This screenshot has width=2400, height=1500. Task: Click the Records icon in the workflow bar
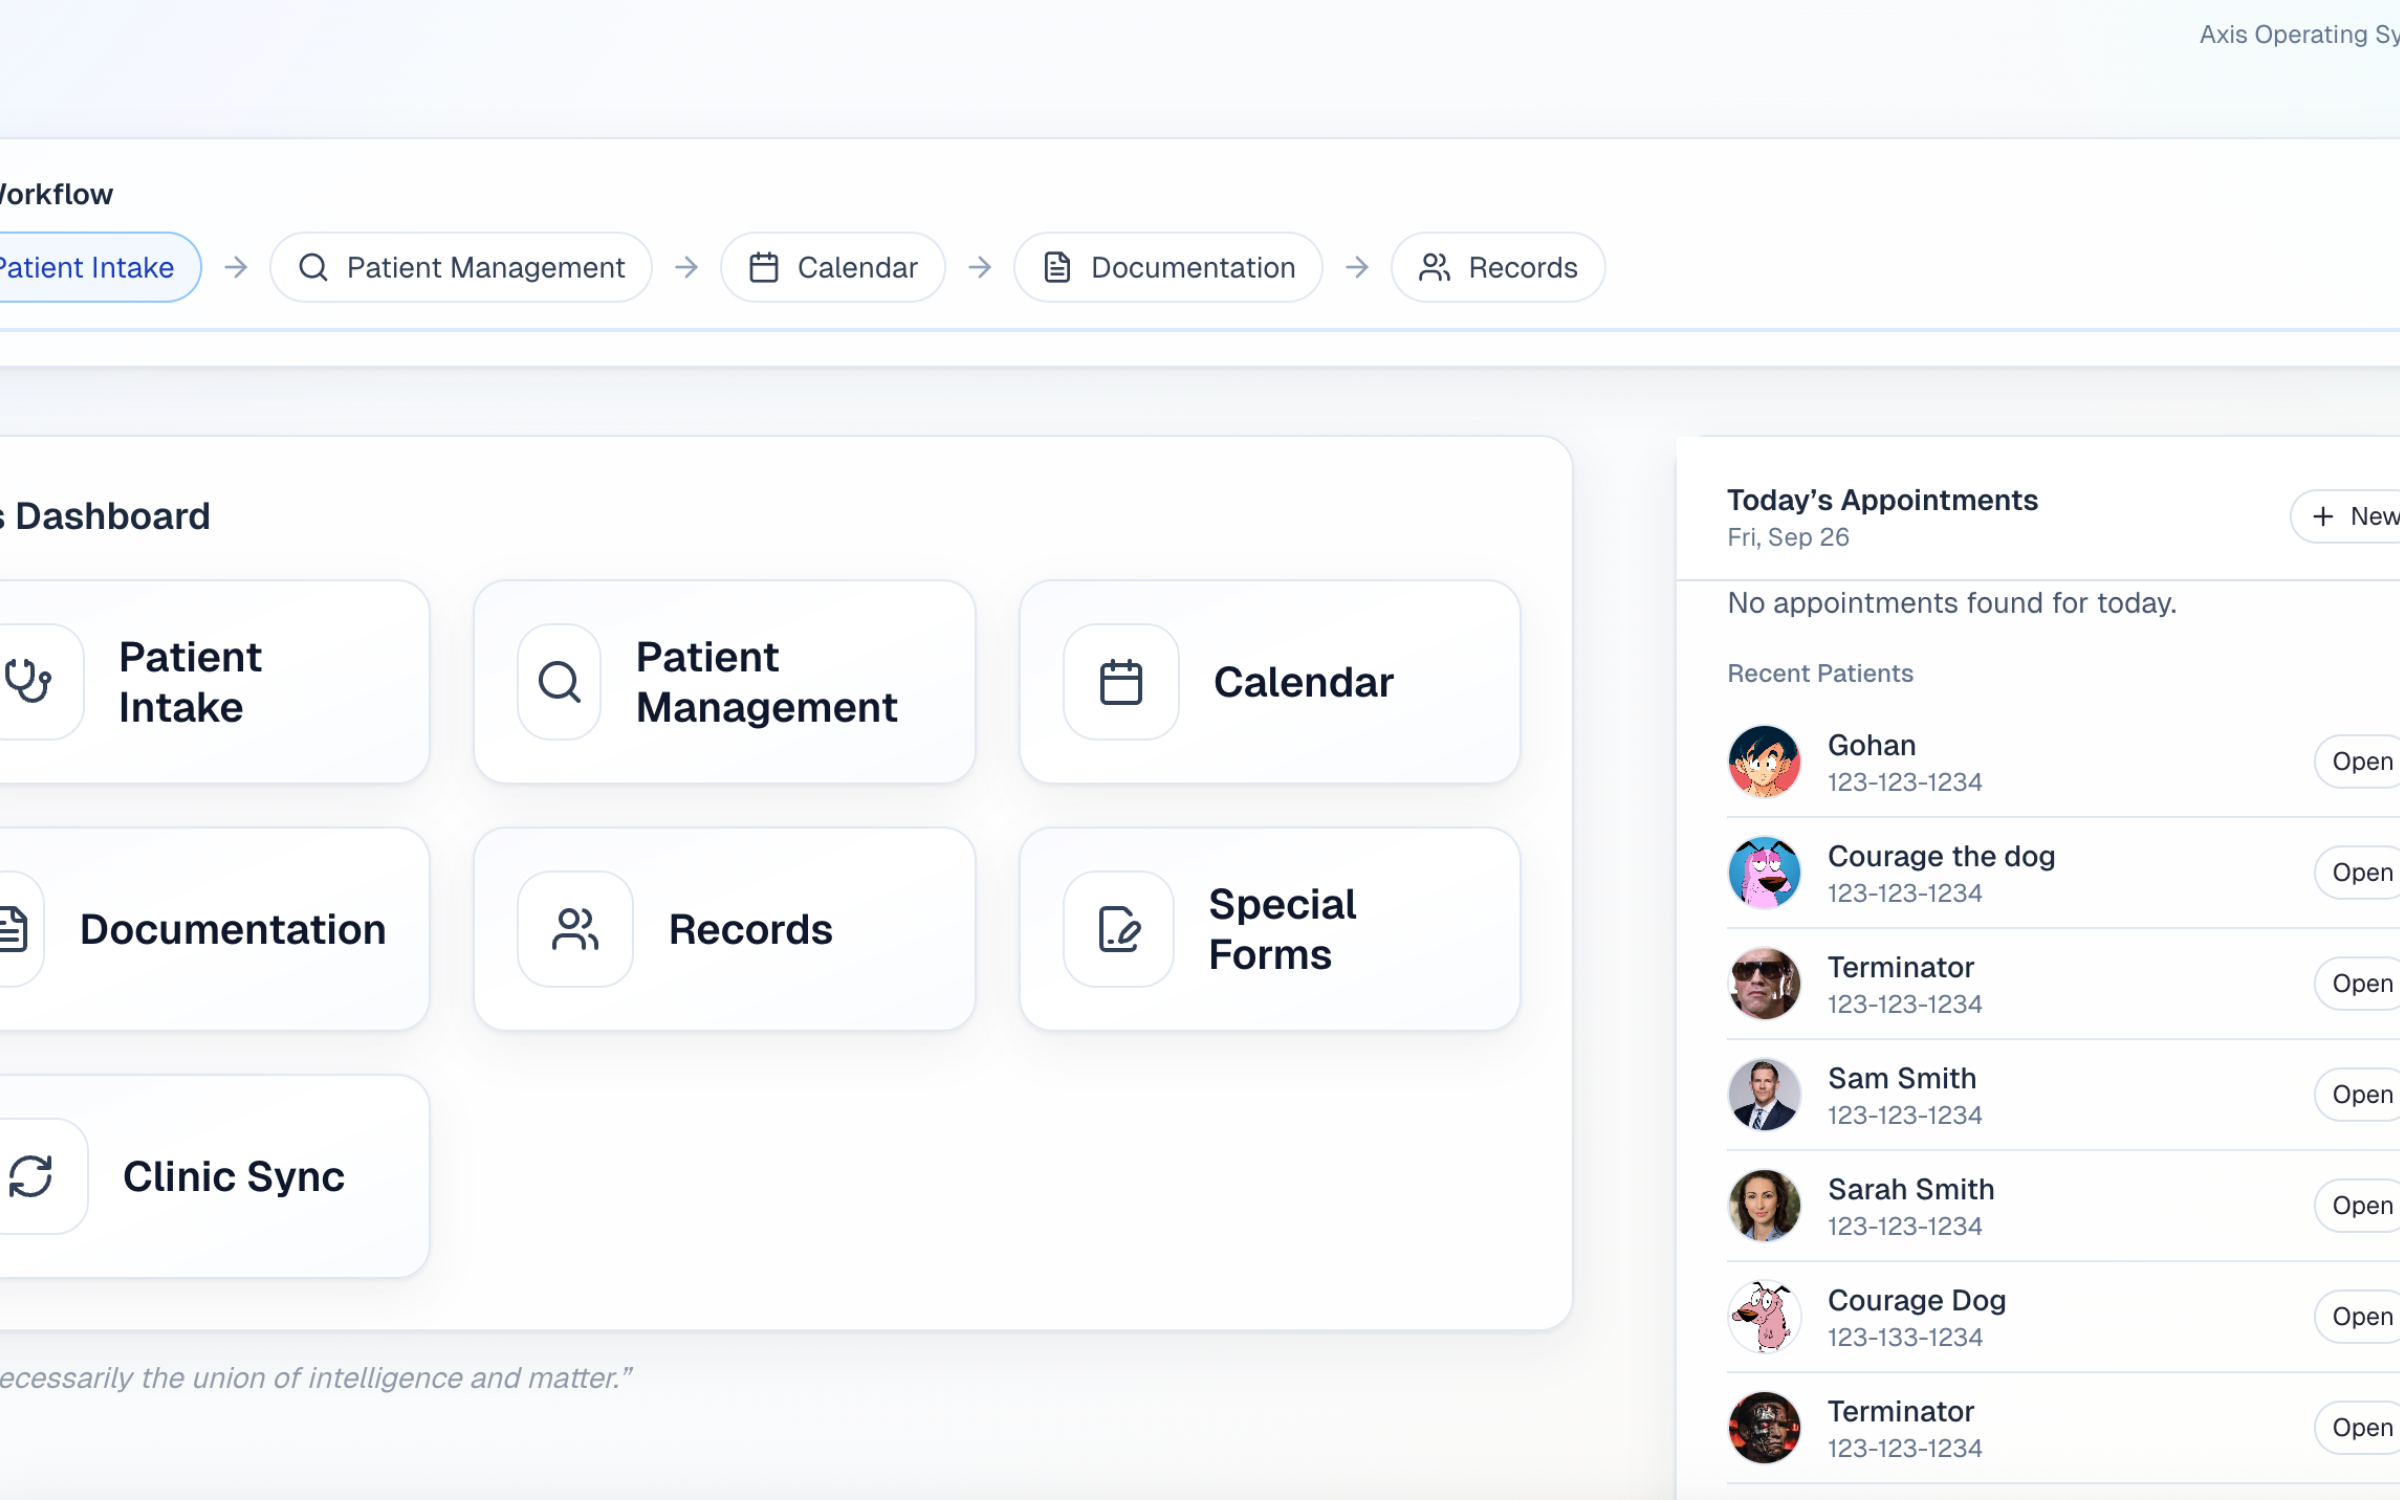coord(1434,267)
